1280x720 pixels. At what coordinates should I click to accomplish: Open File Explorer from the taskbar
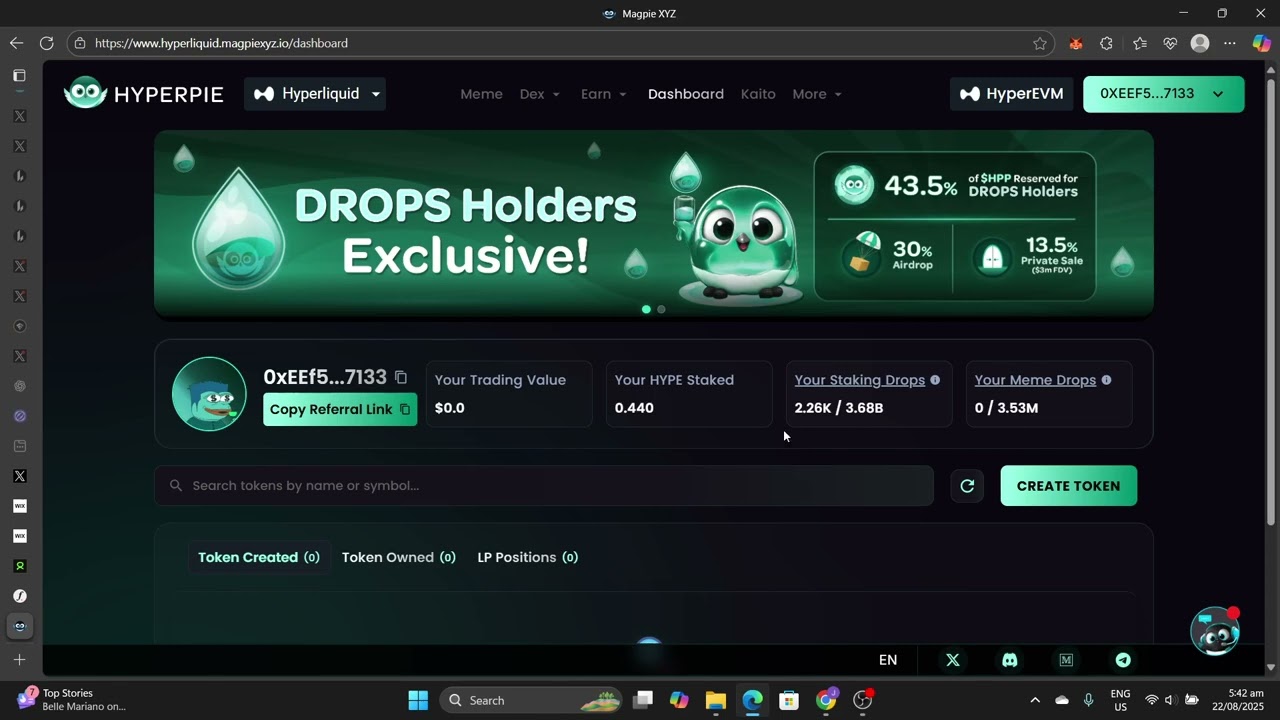(x=715, y=700)
